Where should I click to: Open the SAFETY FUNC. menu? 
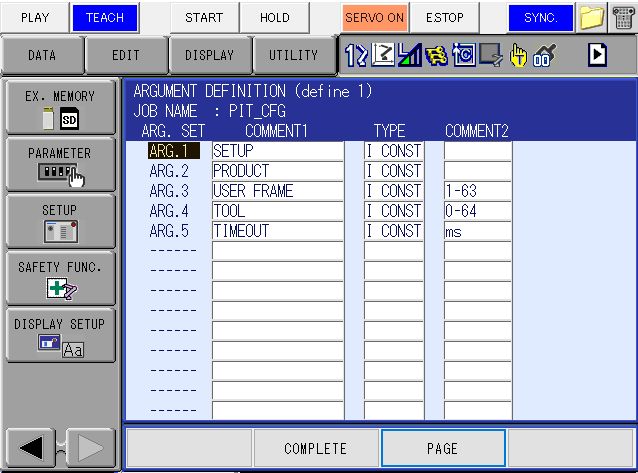pos(60,278)
